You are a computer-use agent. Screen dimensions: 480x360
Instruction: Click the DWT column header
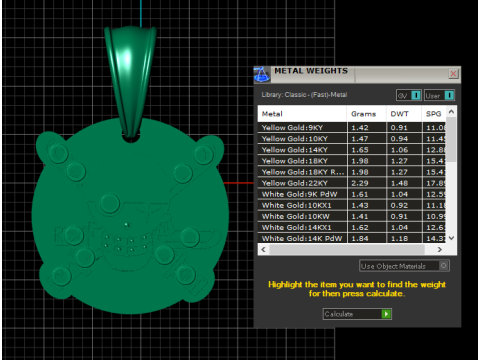(x=404, y=114)
